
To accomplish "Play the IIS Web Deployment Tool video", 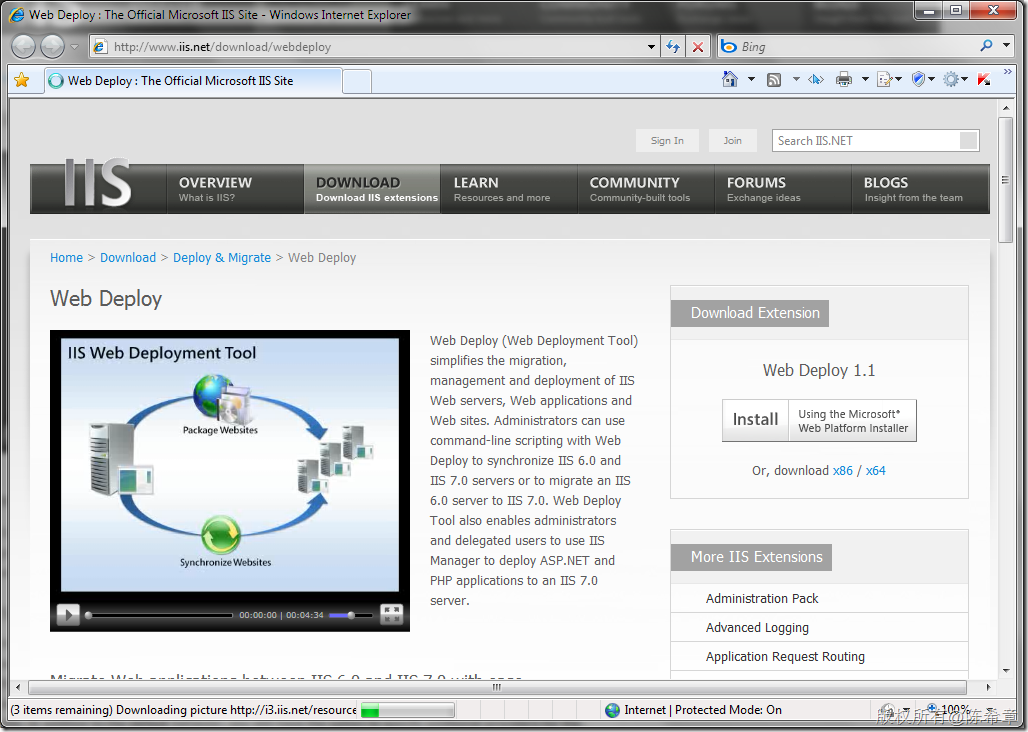I will [68, 615].
